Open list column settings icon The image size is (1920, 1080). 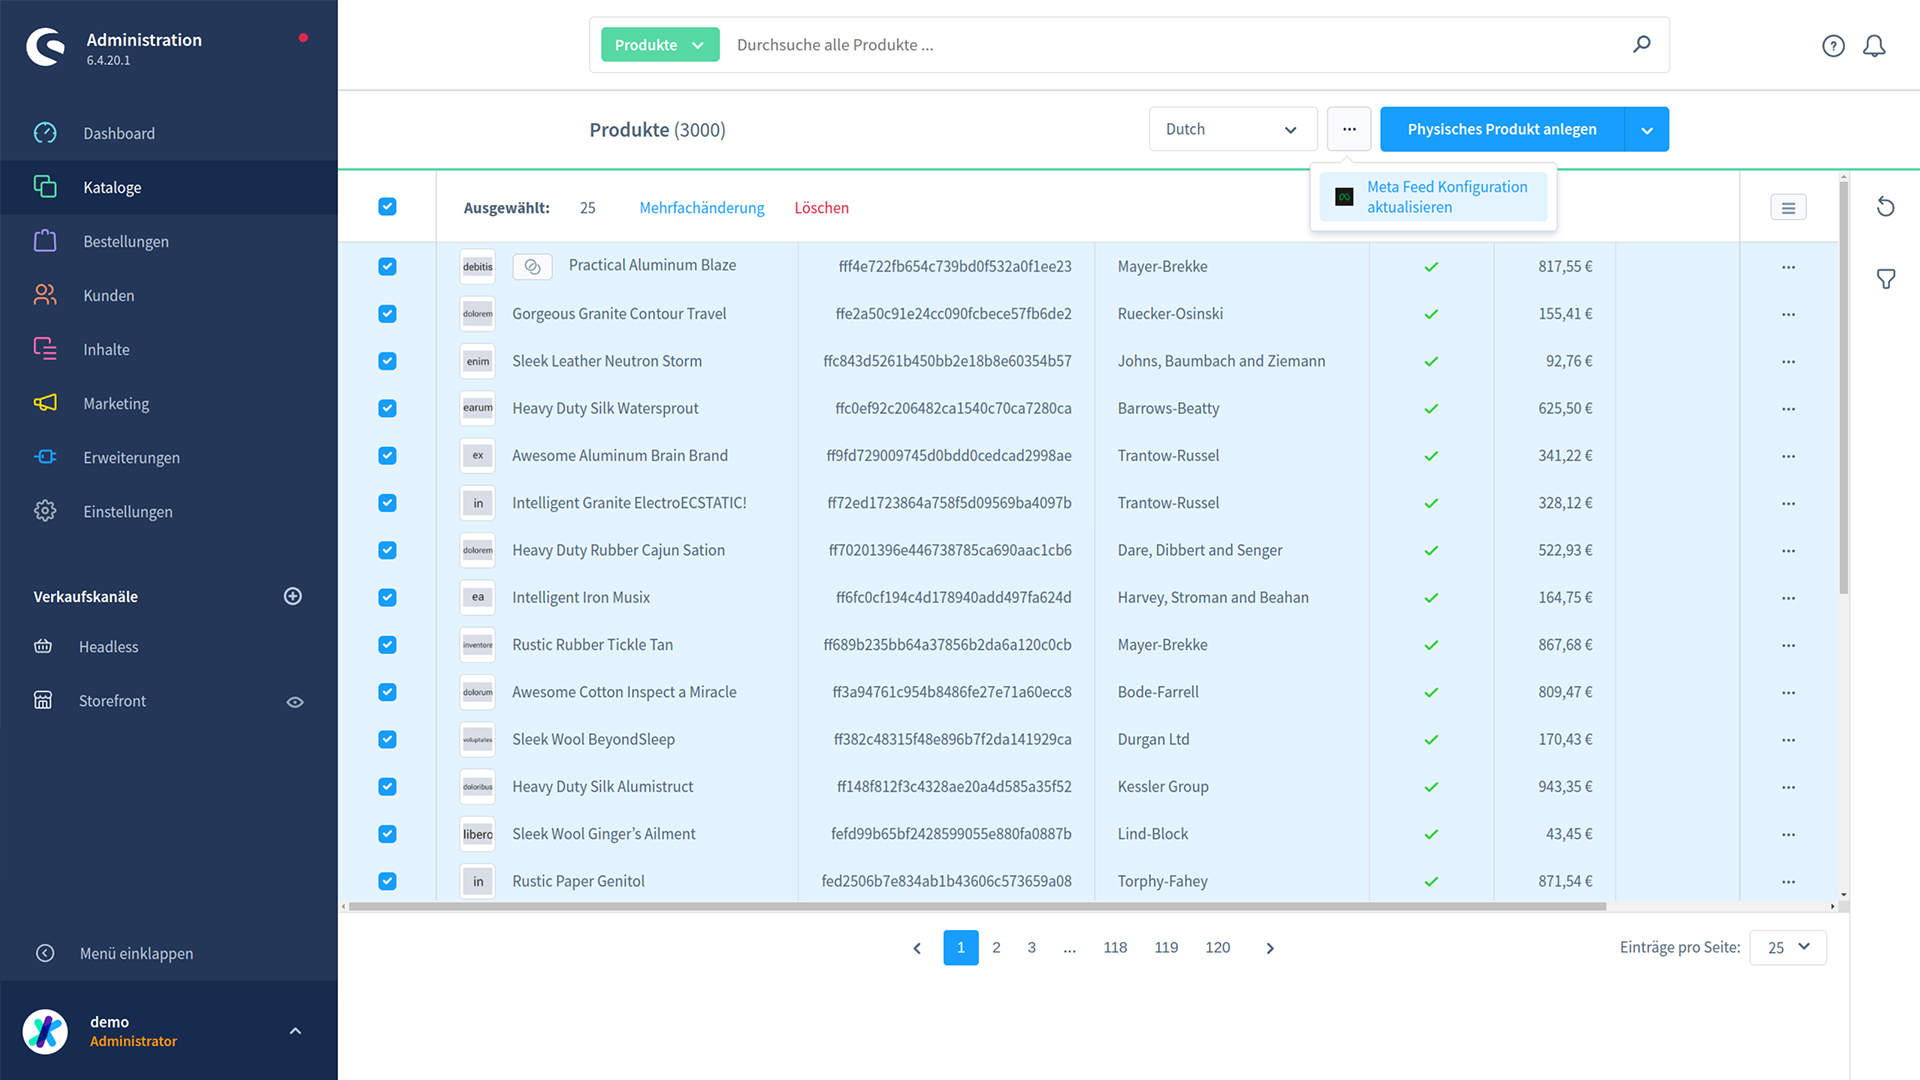tap(1788, 208)
